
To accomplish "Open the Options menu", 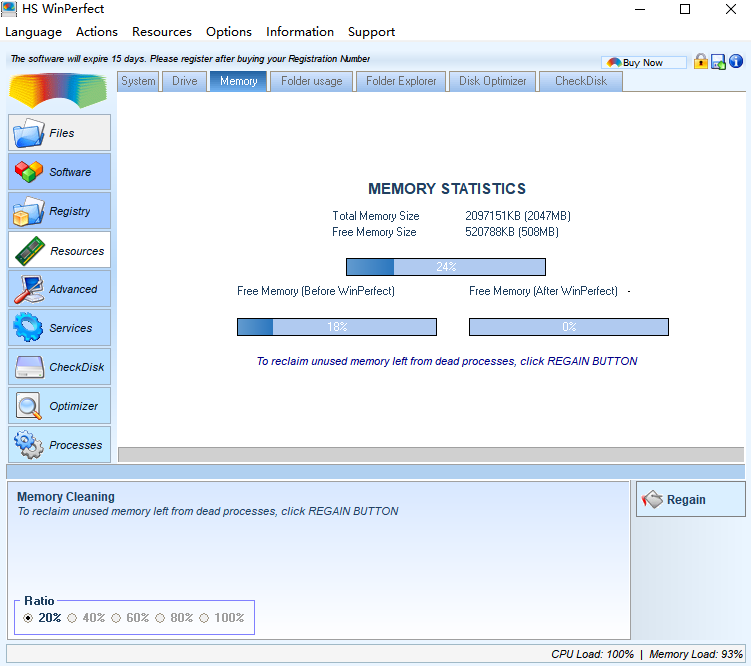I will pos(229,32).
